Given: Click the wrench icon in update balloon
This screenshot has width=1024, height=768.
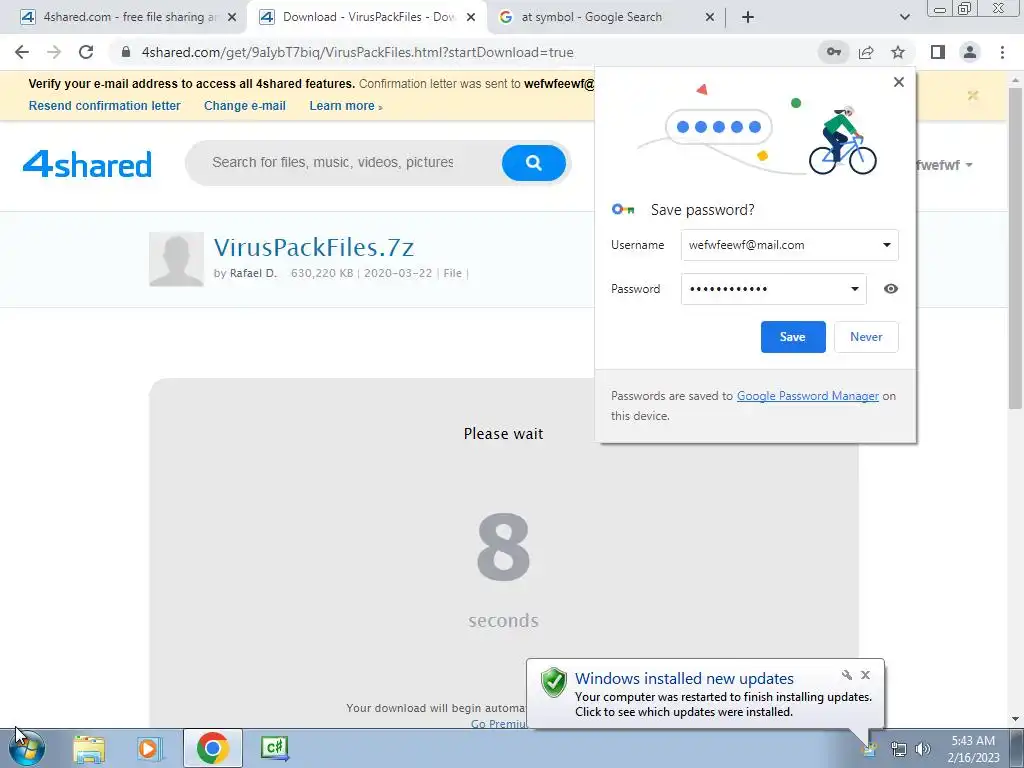Looking at the screenshot, I should 846,675.
